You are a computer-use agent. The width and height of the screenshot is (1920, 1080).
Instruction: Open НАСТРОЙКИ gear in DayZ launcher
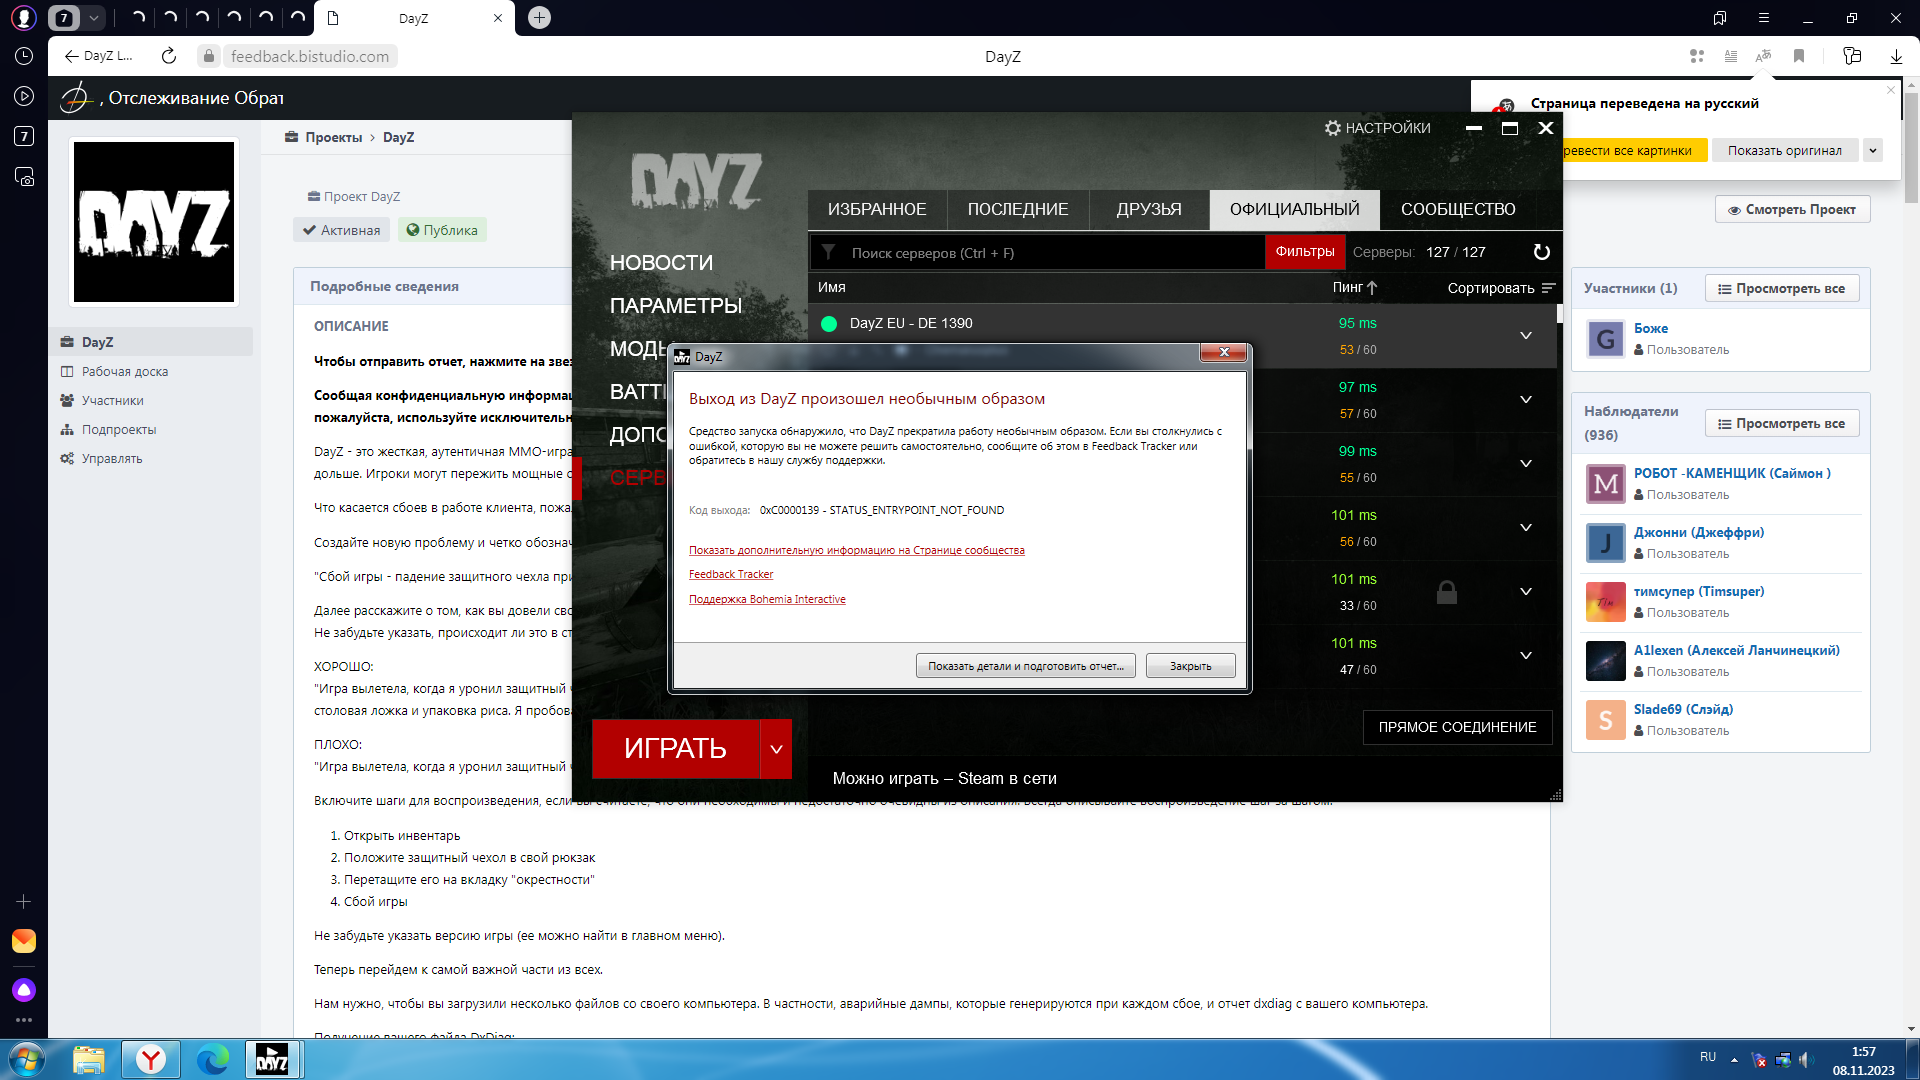[x=1377, y=128]
